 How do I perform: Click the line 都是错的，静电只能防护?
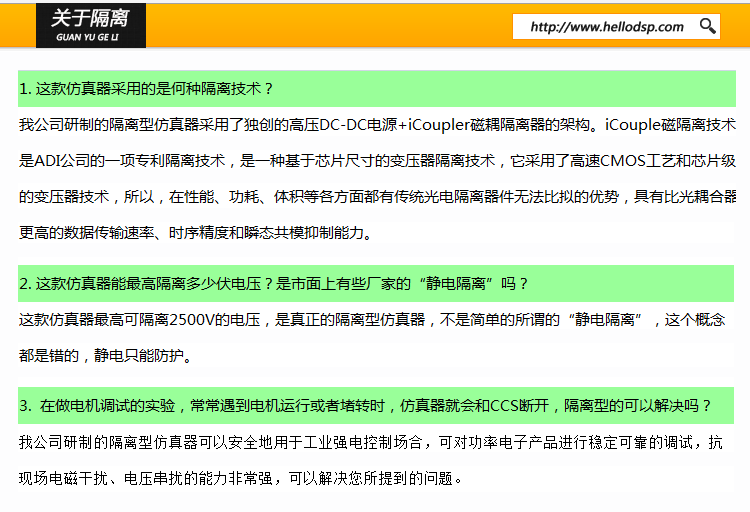click(x=105, y=356)
